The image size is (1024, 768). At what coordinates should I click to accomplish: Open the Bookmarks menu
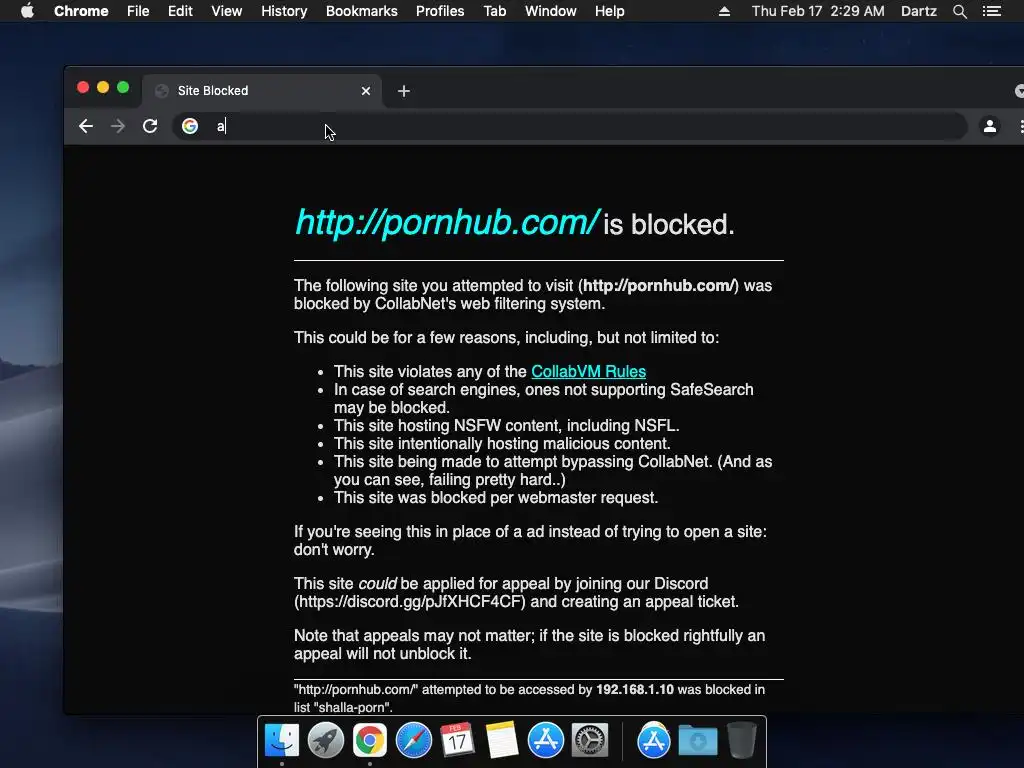362,11
